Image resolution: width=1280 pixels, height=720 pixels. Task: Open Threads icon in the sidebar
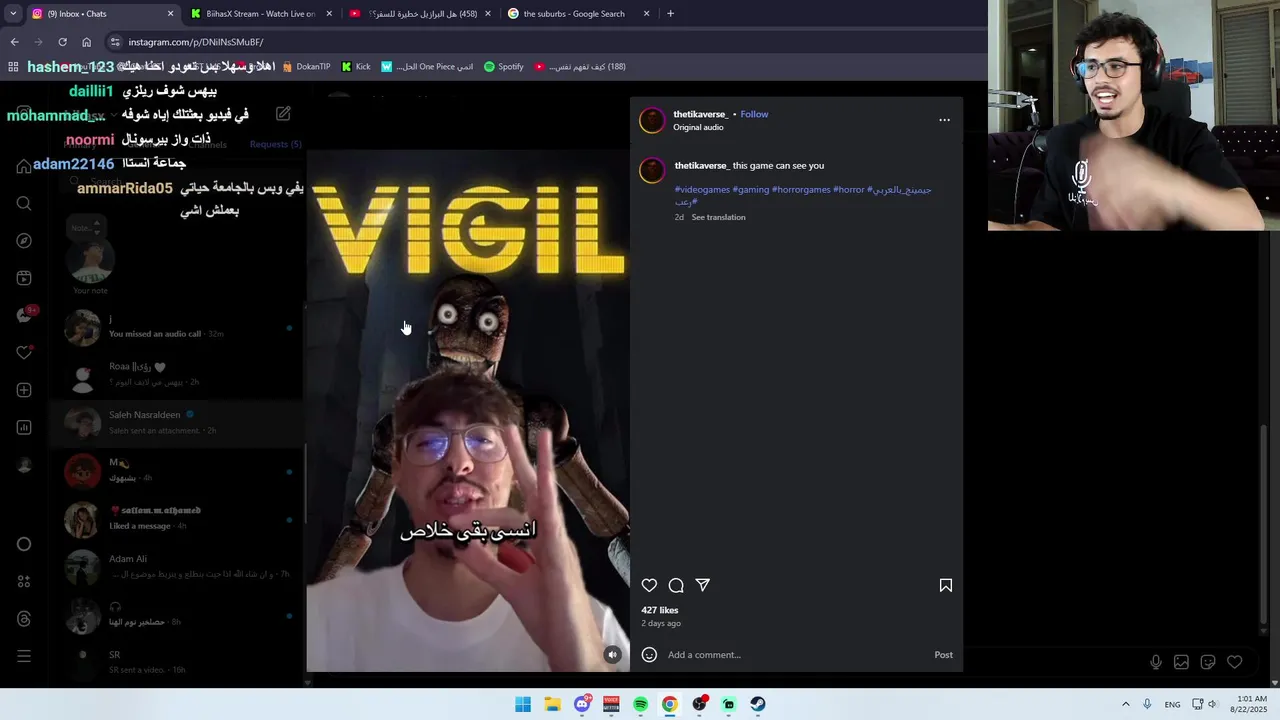tap(24, 619)
